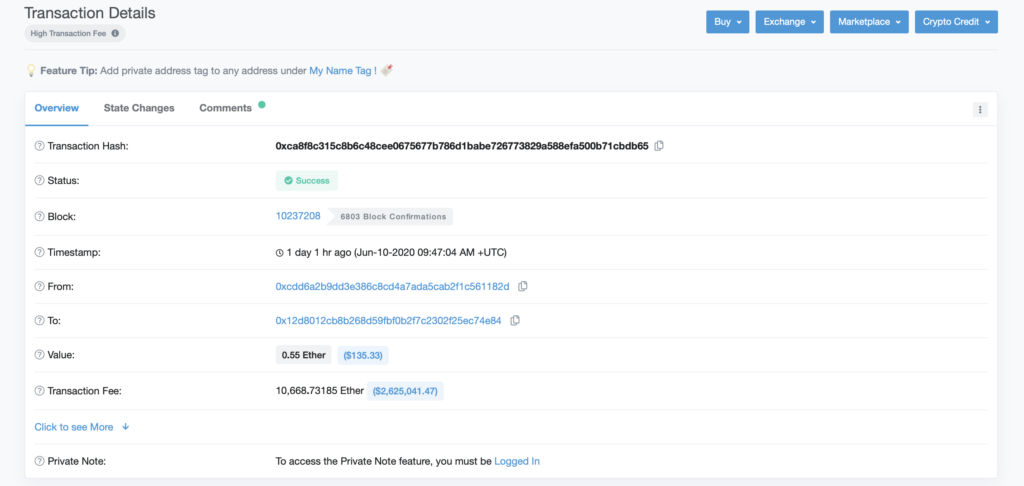Click the Logged In link
Screen dimensions: 1024x486
pos(517,461)
